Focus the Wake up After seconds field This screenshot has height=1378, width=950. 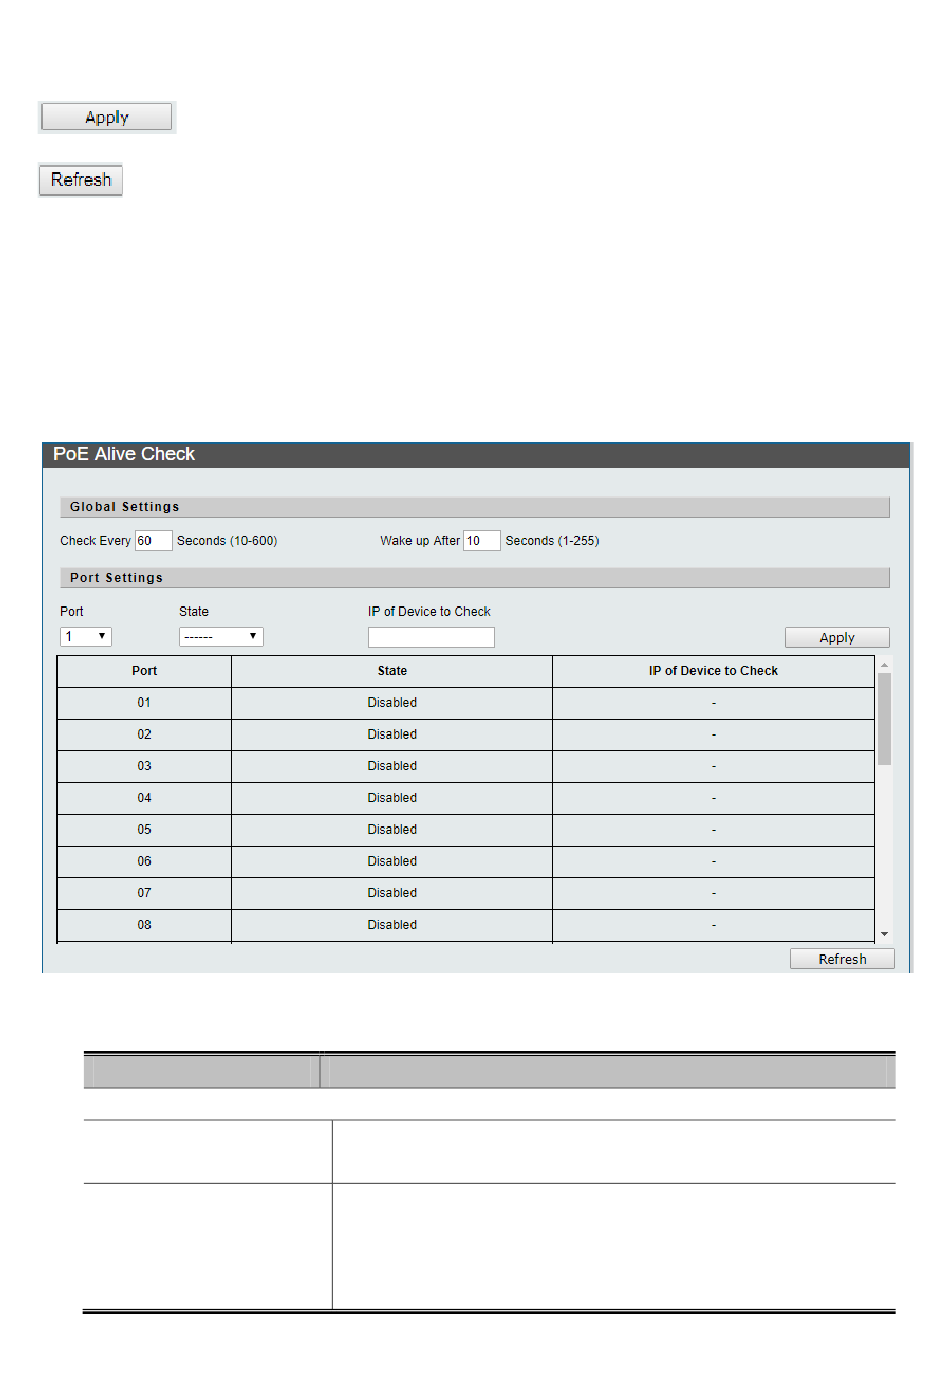pos(481,541)
